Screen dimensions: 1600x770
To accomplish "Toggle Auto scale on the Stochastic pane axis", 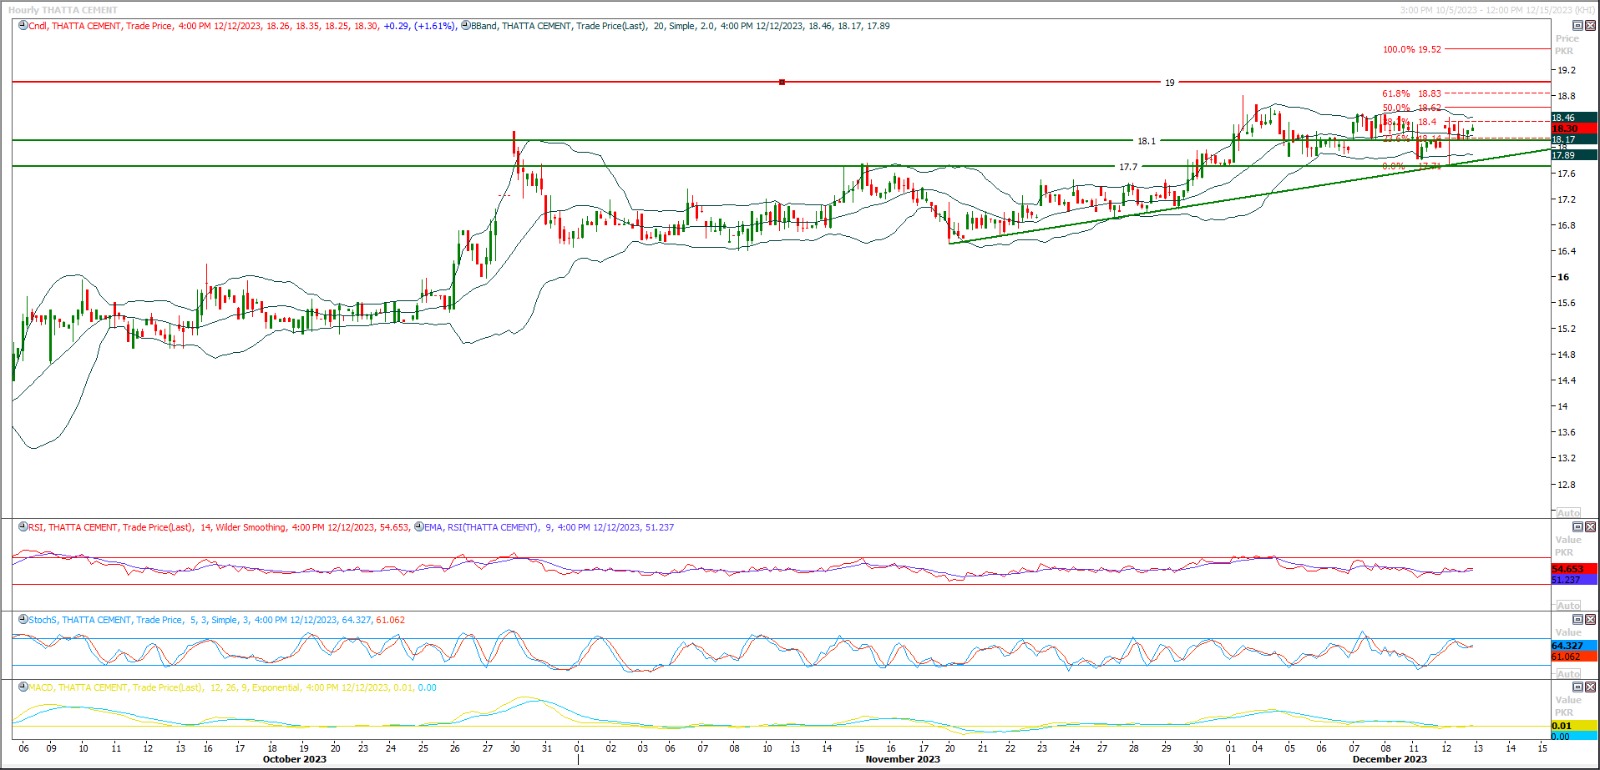I will click(x=1569, y=674).
